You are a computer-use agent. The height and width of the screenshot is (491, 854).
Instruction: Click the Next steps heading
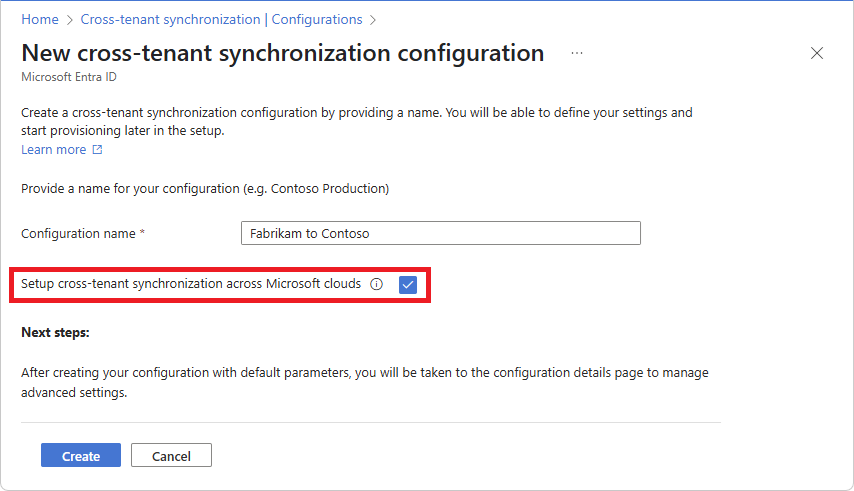tap(55, 332)
